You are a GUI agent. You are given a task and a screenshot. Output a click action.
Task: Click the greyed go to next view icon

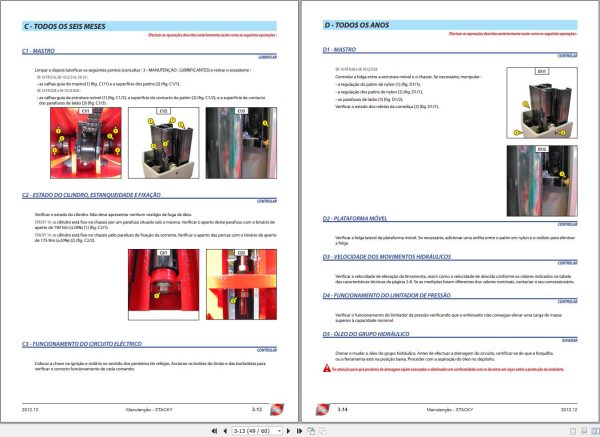(323, 431)
